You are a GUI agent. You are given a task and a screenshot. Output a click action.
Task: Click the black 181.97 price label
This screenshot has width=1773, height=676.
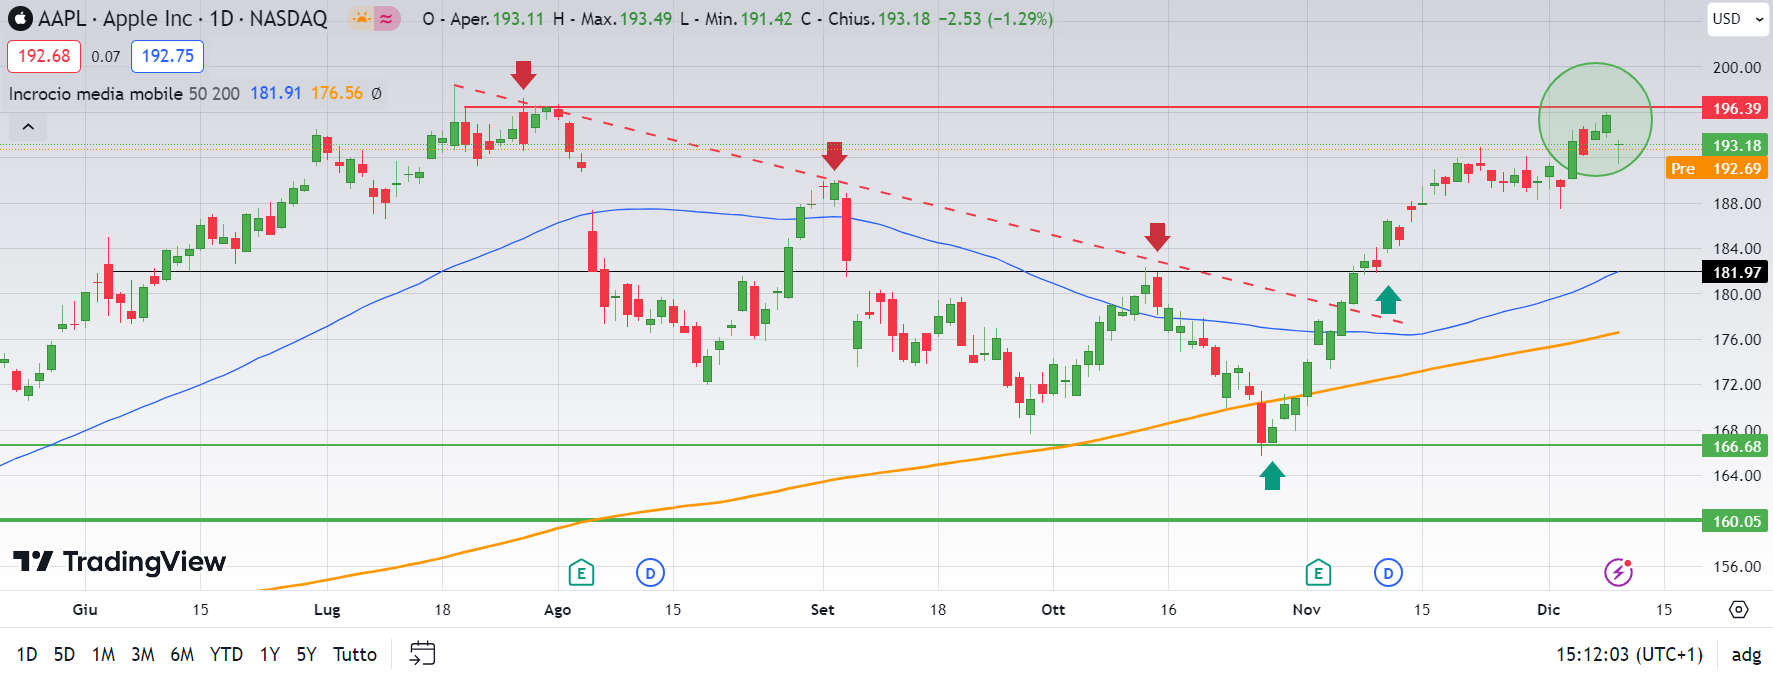pos(1735,272)
